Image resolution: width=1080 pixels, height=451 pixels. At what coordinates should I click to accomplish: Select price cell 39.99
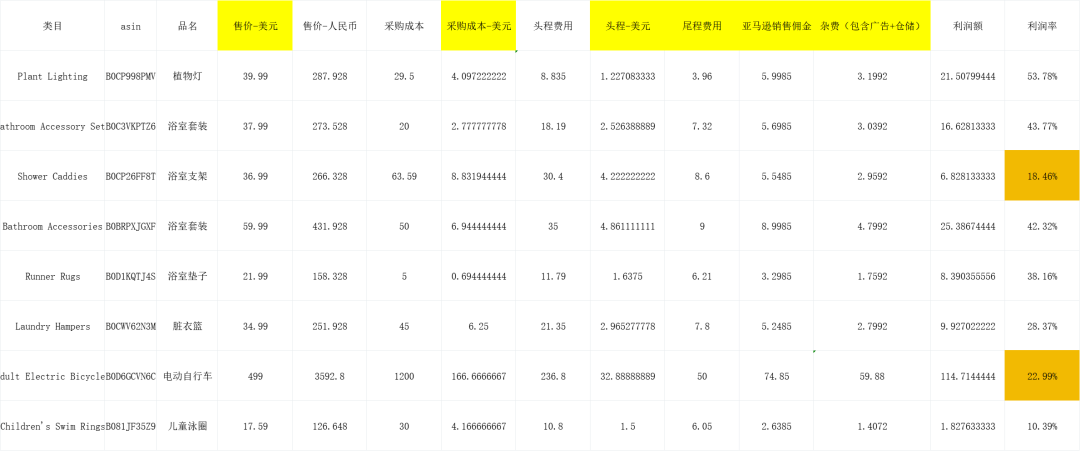pos(255,76)
